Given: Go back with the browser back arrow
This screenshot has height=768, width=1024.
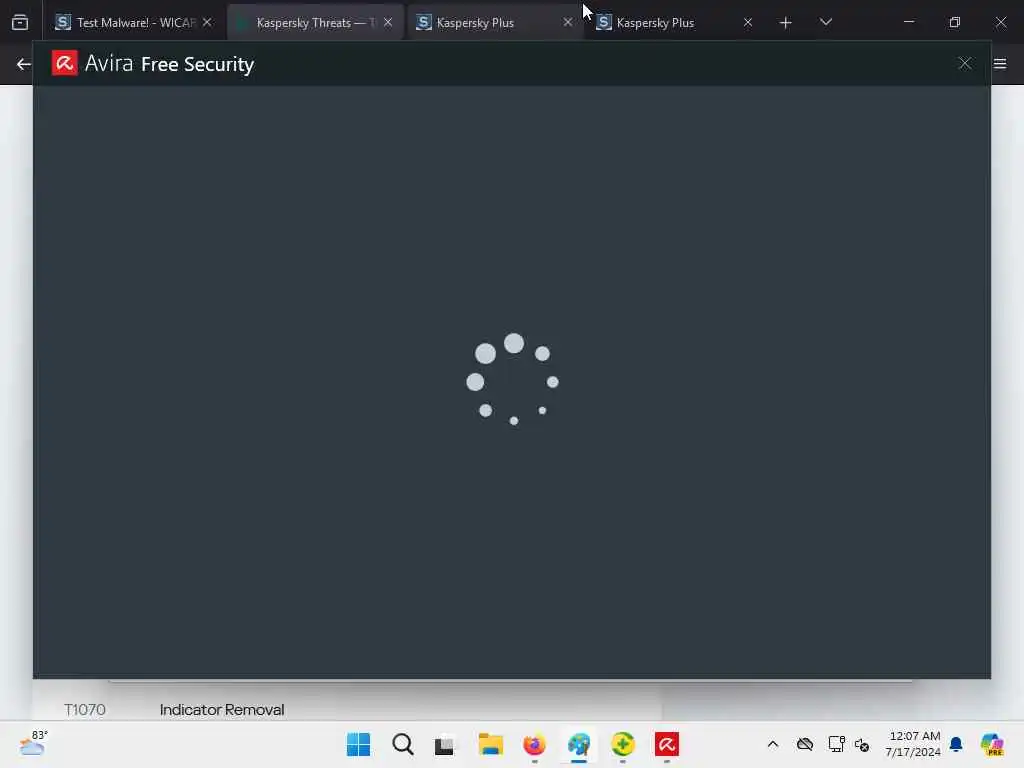Looking at the screenshot, I should point(24,64).
